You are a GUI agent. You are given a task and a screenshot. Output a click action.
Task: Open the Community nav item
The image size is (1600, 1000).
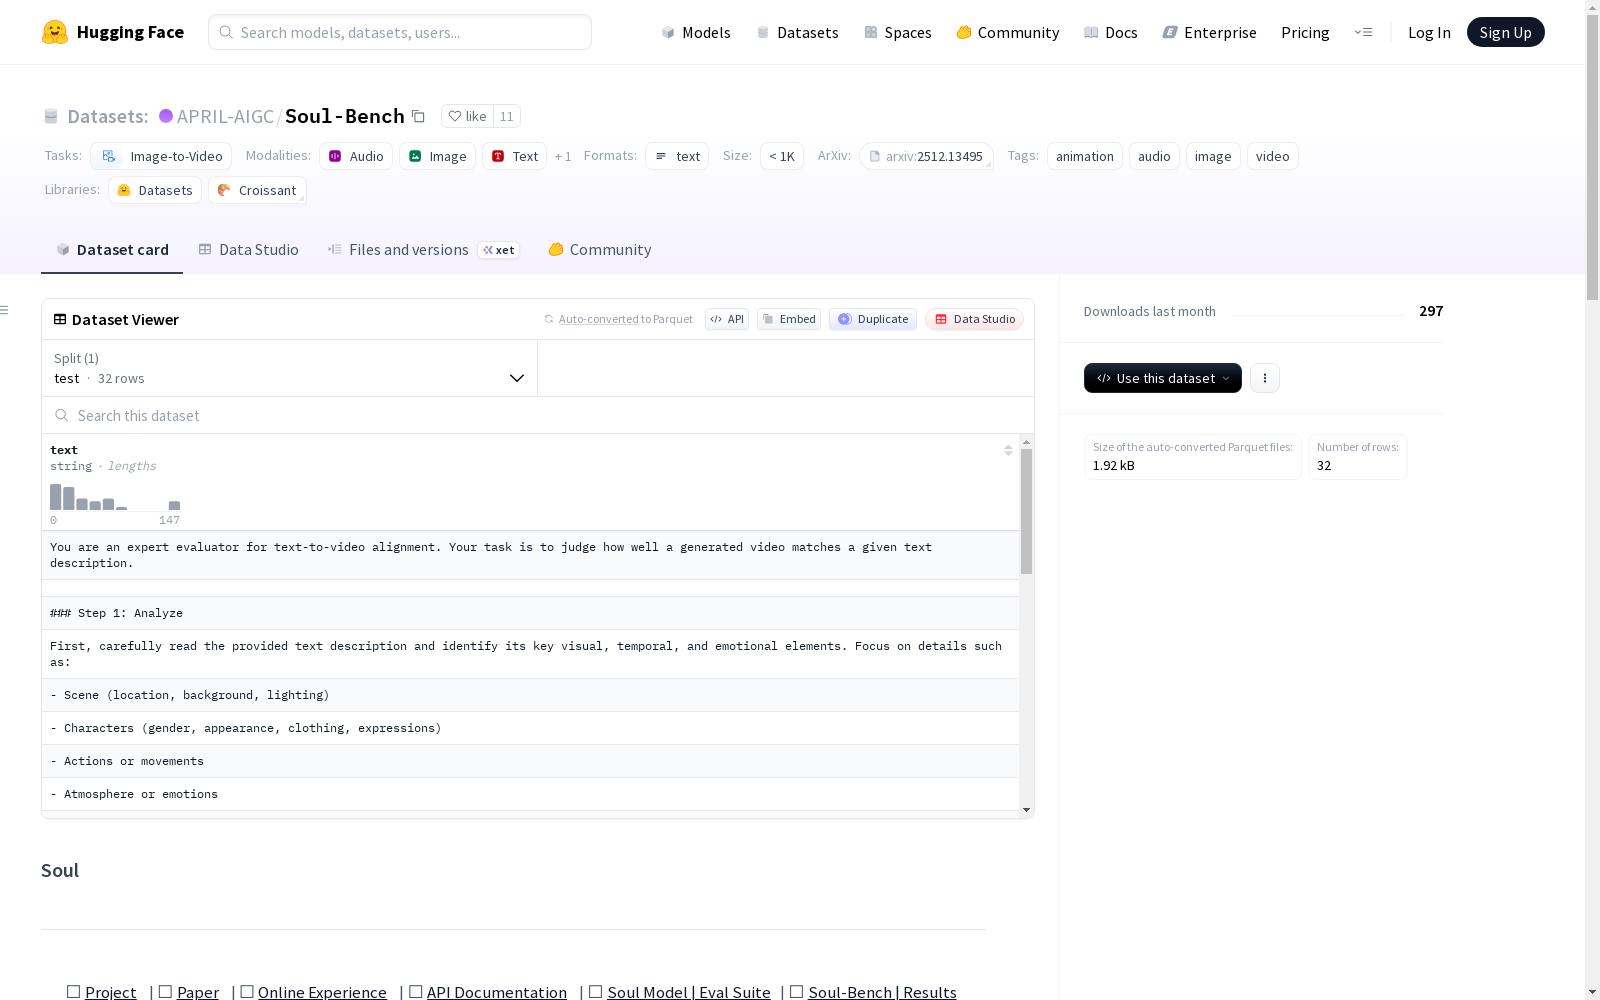1008,32
